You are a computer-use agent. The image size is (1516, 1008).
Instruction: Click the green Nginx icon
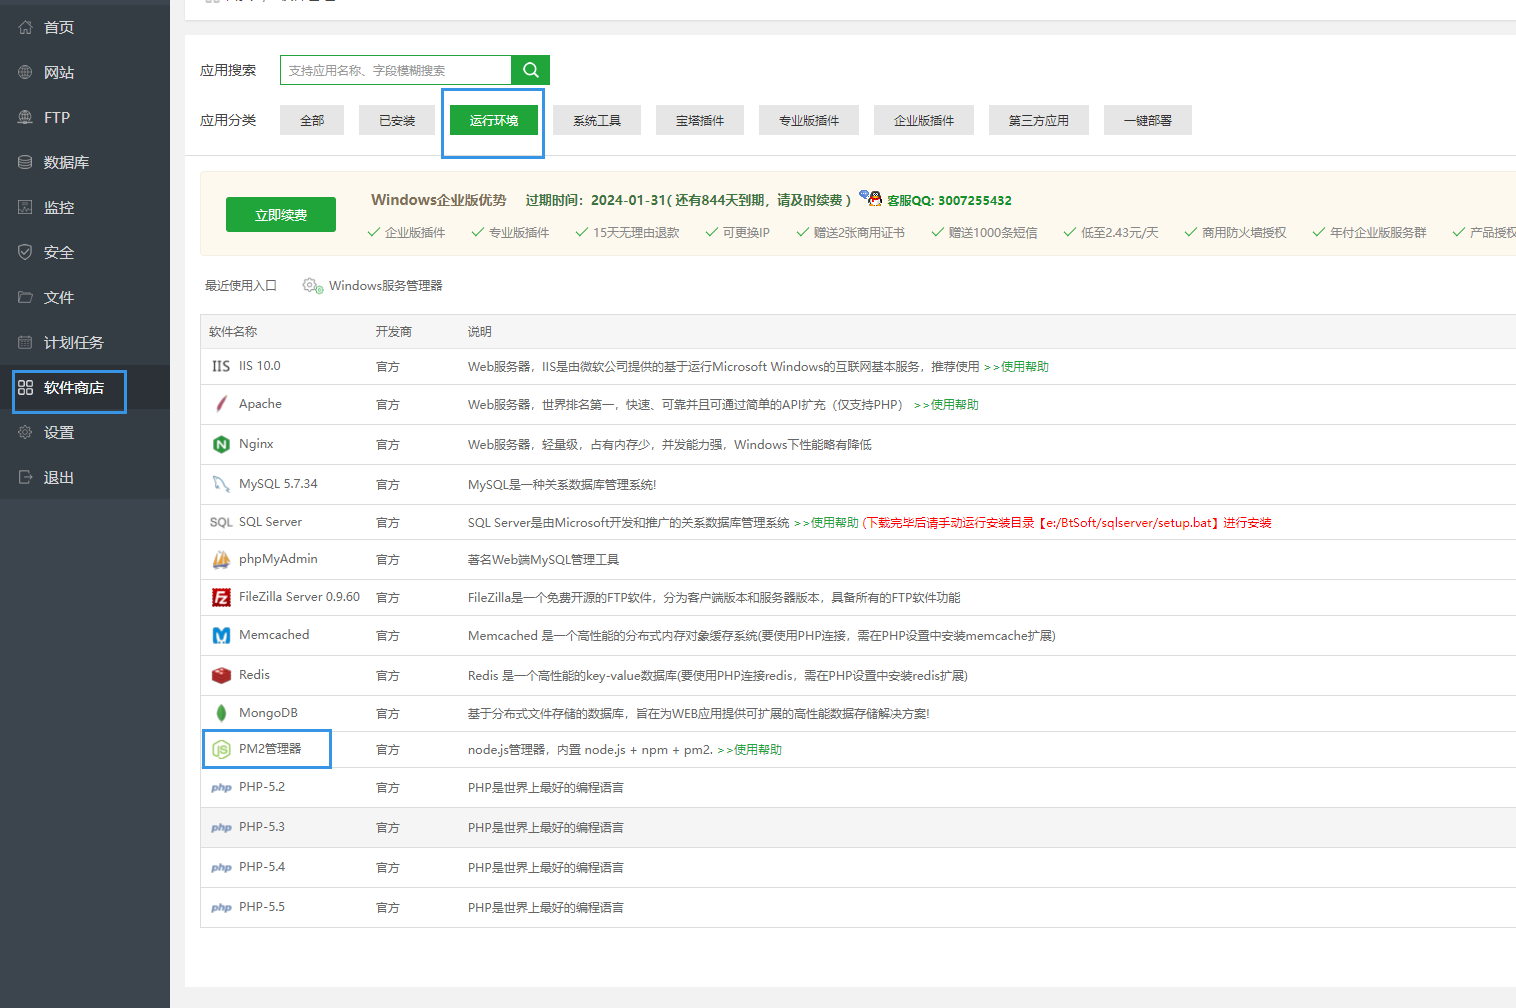pyautogui.click(x=221, y=444)
